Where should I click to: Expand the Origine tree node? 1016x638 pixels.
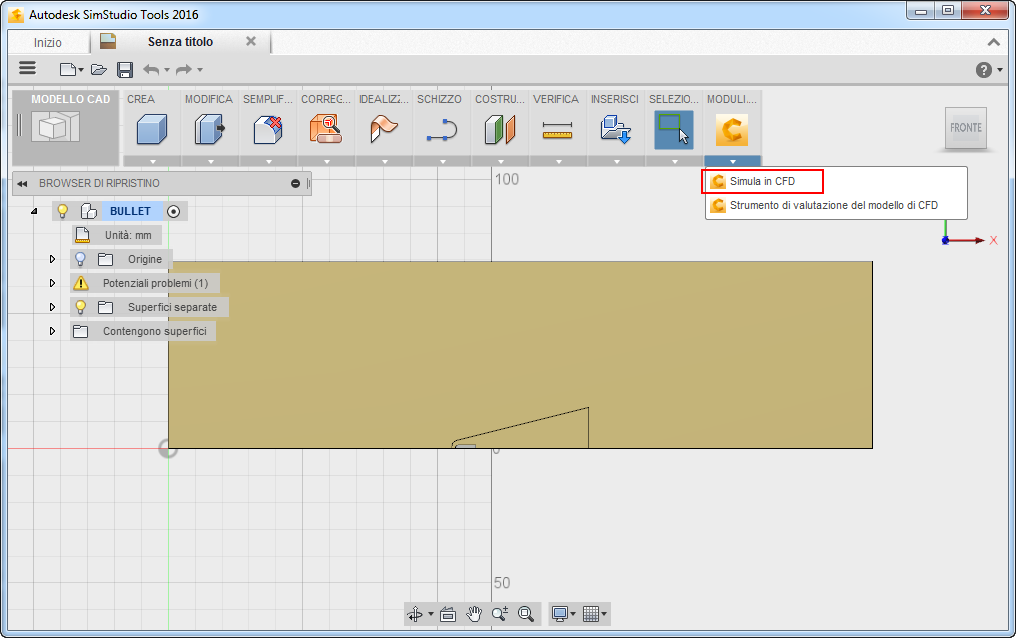click(52, 259)
